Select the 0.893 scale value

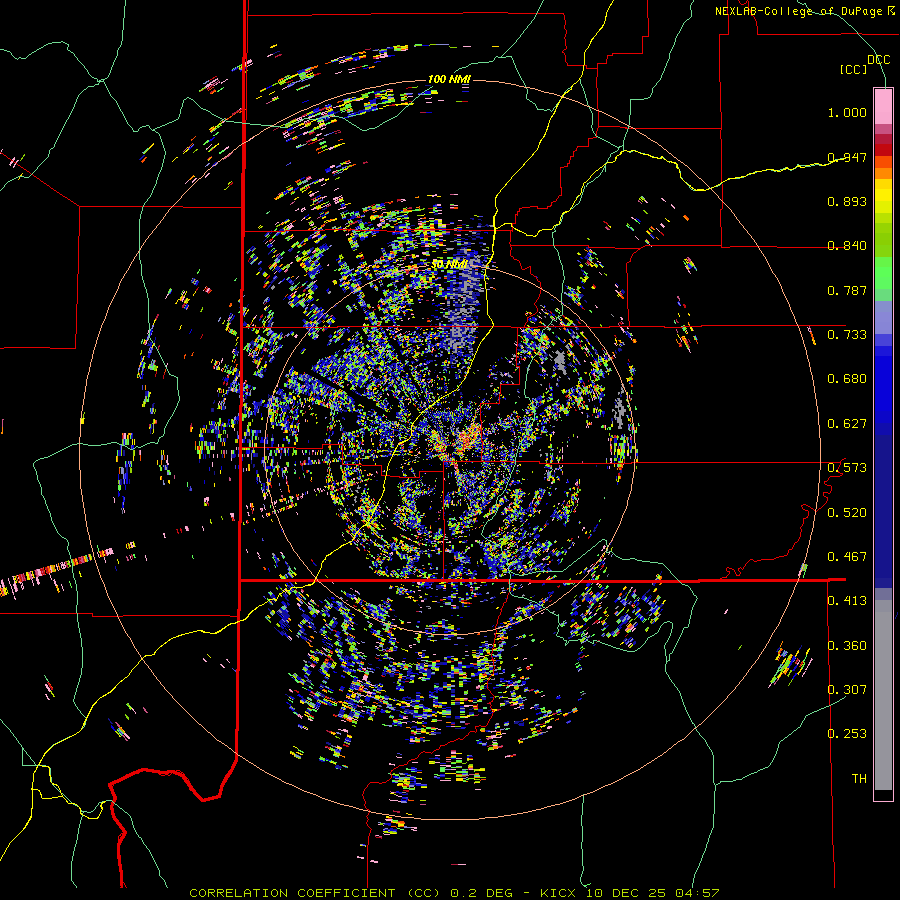pyautogui.click(x=847, y=201)
